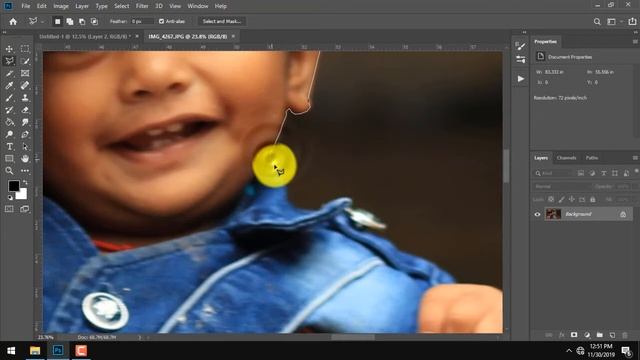Toggle Lock image pixels brush icon
640x360 pixels.
click(x=562, y=199)
